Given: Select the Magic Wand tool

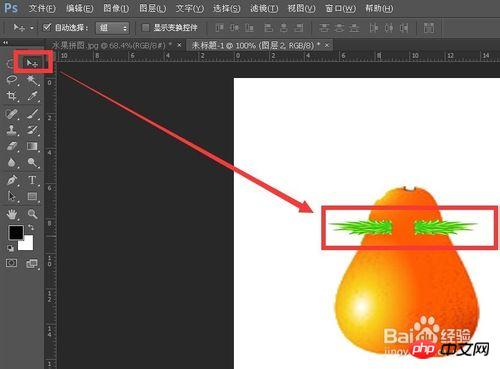Looking at the screenshot, I should tap(32, 80).
